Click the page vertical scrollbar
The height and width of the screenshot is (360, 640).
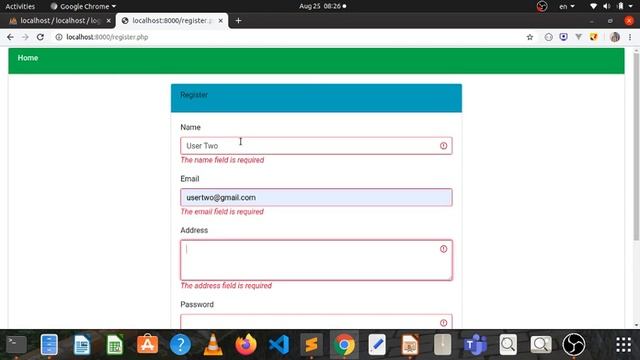click(636, 147)
